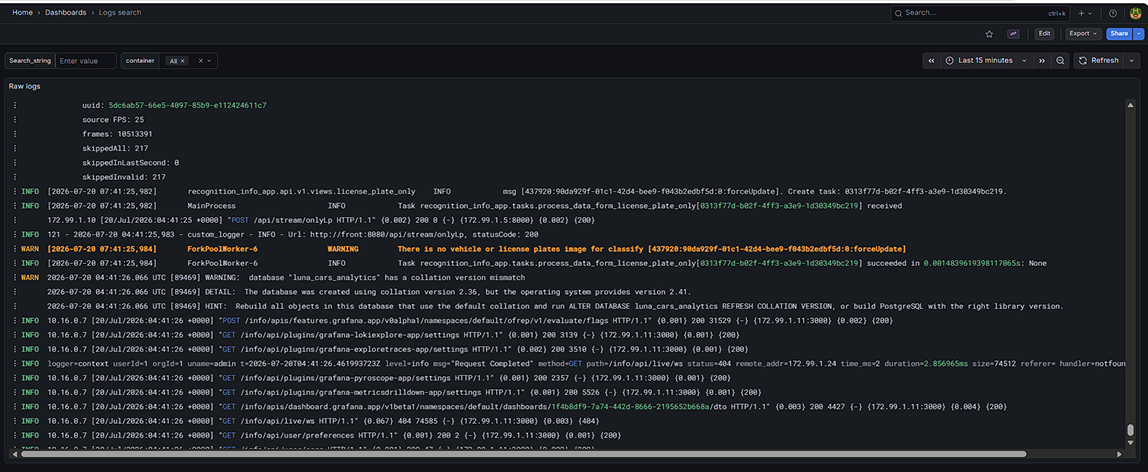Click uuid value '5dc6ab57-66e5-4097-85b9-e112424611c7'
This screenshot has width=1148, height=472.
[187, 105]
